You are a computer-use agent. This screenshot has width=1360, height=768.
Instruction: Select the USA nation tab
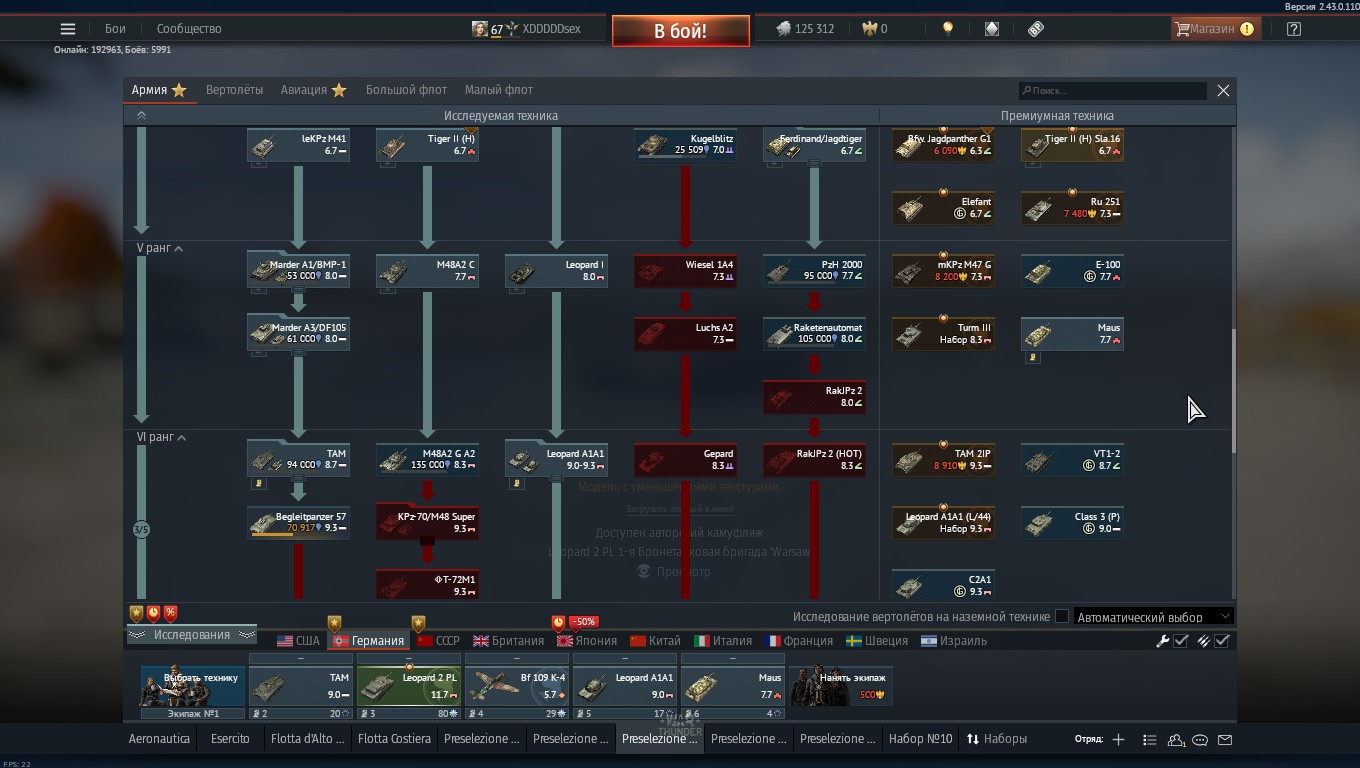[298, 641]
